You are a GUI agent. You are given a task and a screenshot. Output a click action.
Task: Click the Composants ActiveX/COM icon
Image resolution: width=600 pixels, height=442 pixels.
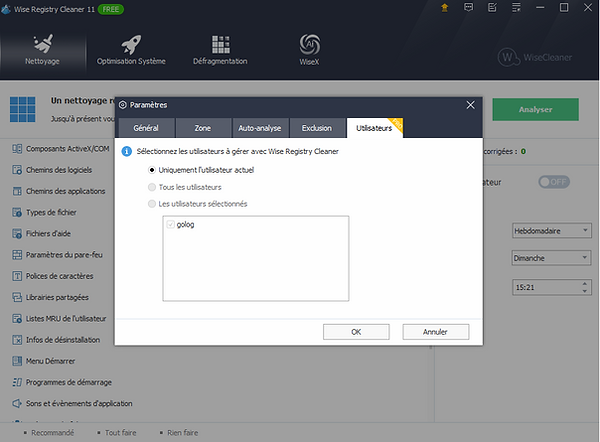coord(17,148)
